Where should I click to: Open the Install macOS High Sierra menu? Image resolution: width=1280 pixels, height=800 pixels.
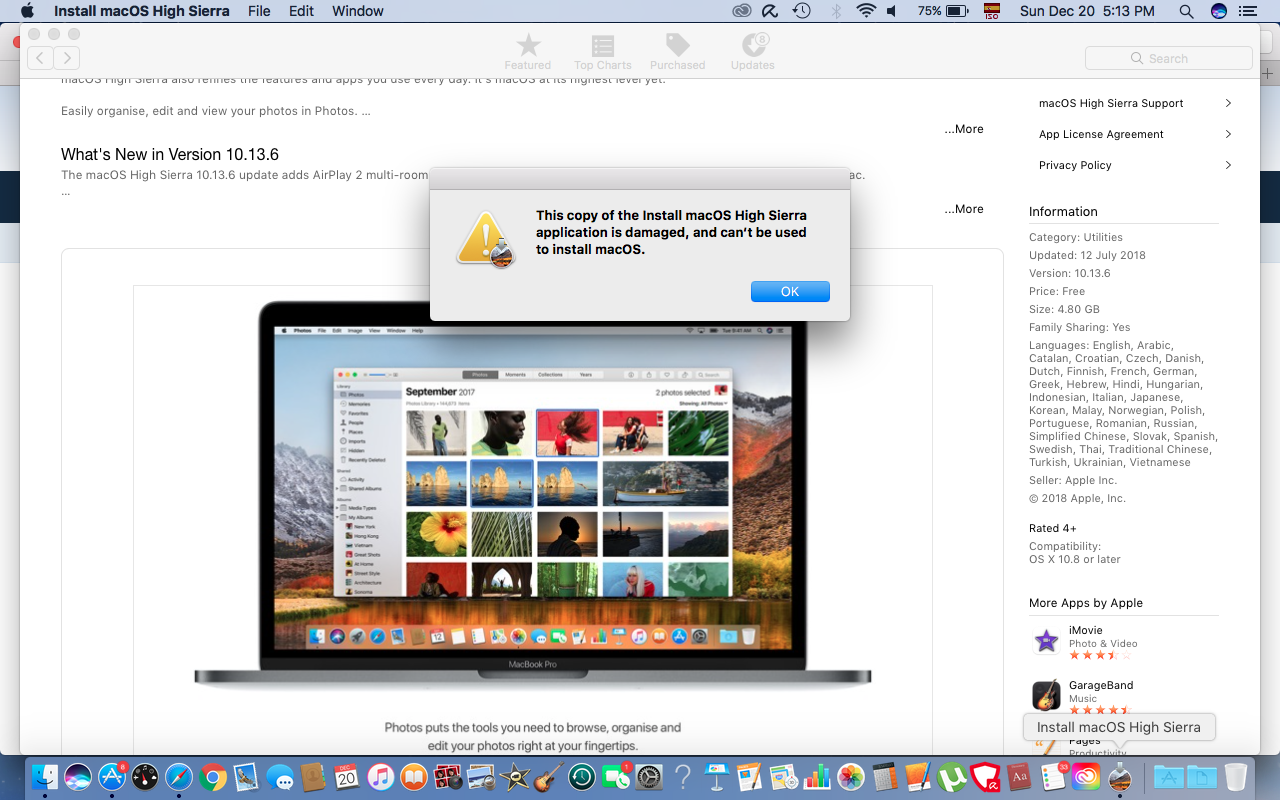tap(141, 11)
